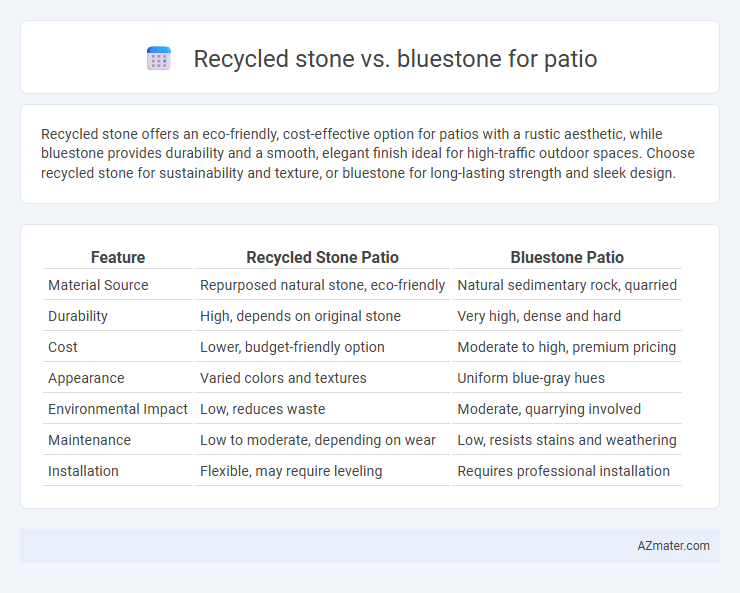Screen dimensions: 740x593
Task: Select cell 'Varied colors and textures'
Action: 322,378
